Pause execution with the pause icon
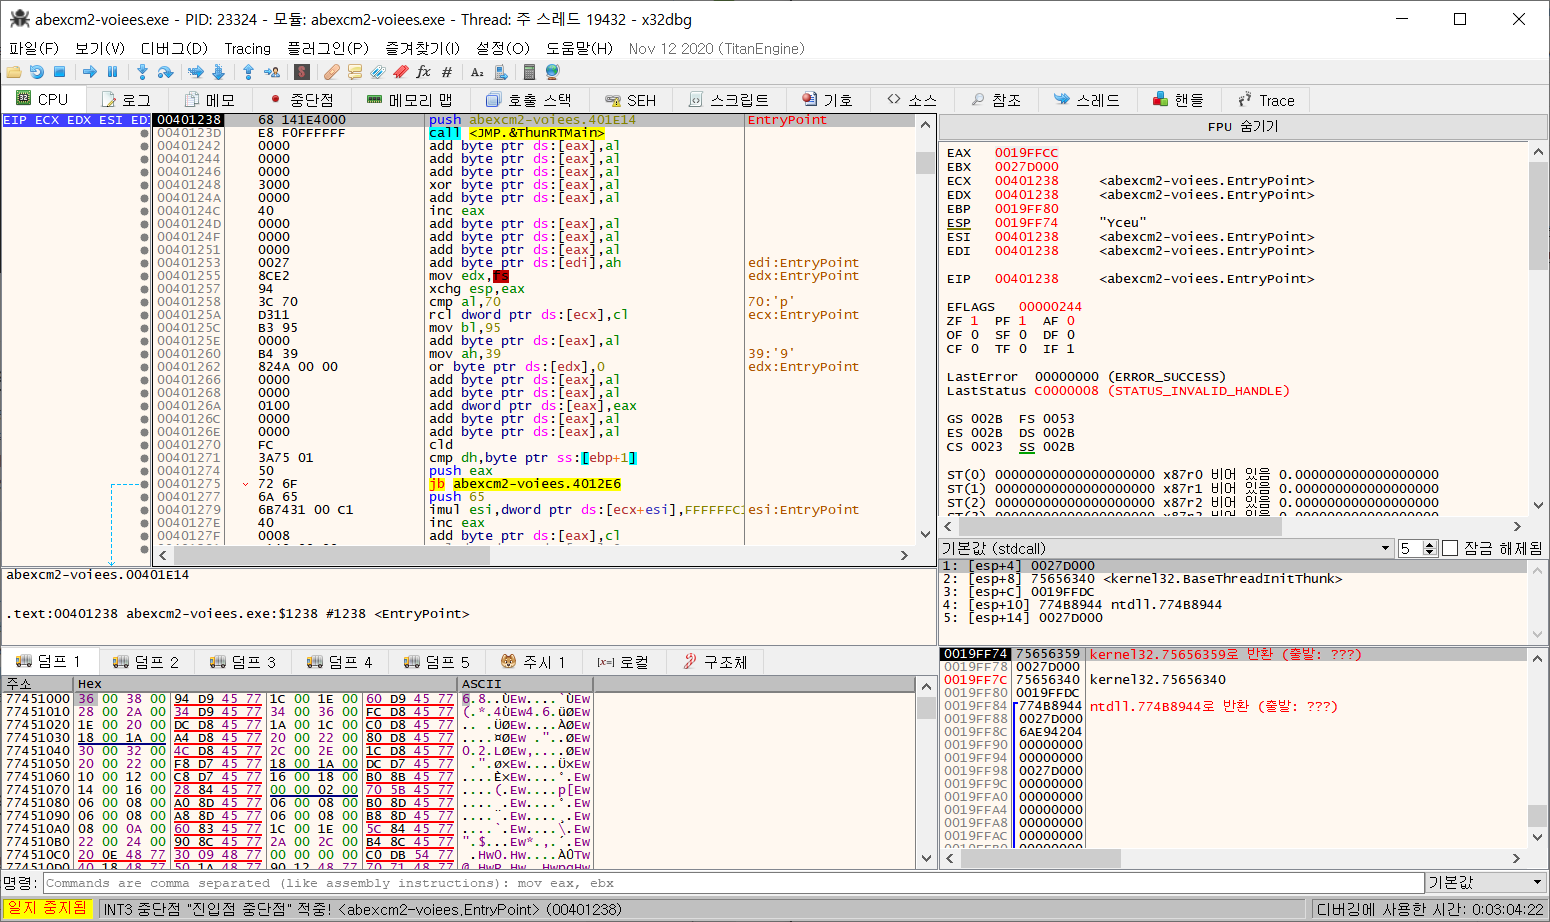This screenshot has width=1550, height=922. pyautogui.click(x=112, y=72)
